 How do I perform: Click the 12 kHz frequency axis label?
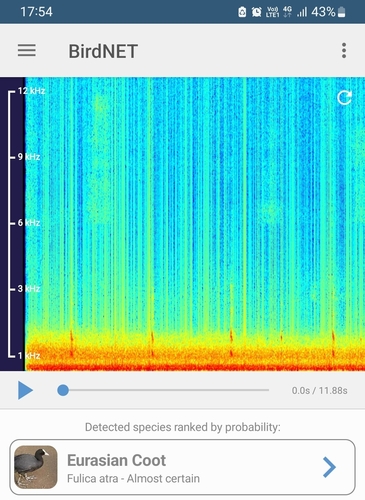click(x=31, y=91)
